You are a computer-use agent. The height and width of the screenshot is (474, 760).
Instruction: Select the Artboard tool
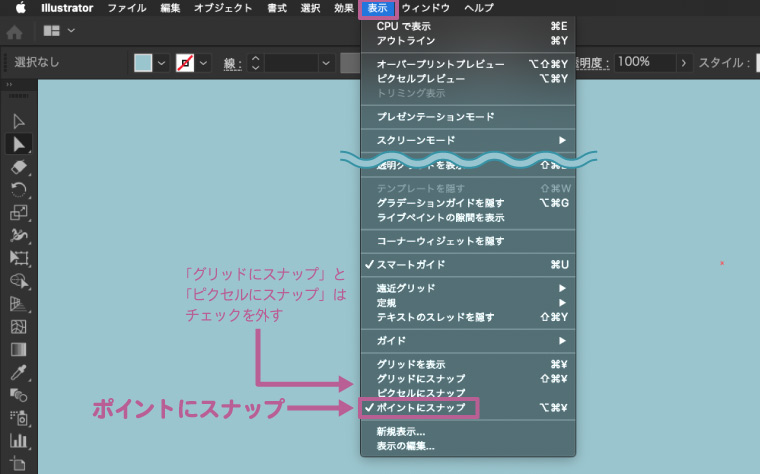(x=18, y=464)
